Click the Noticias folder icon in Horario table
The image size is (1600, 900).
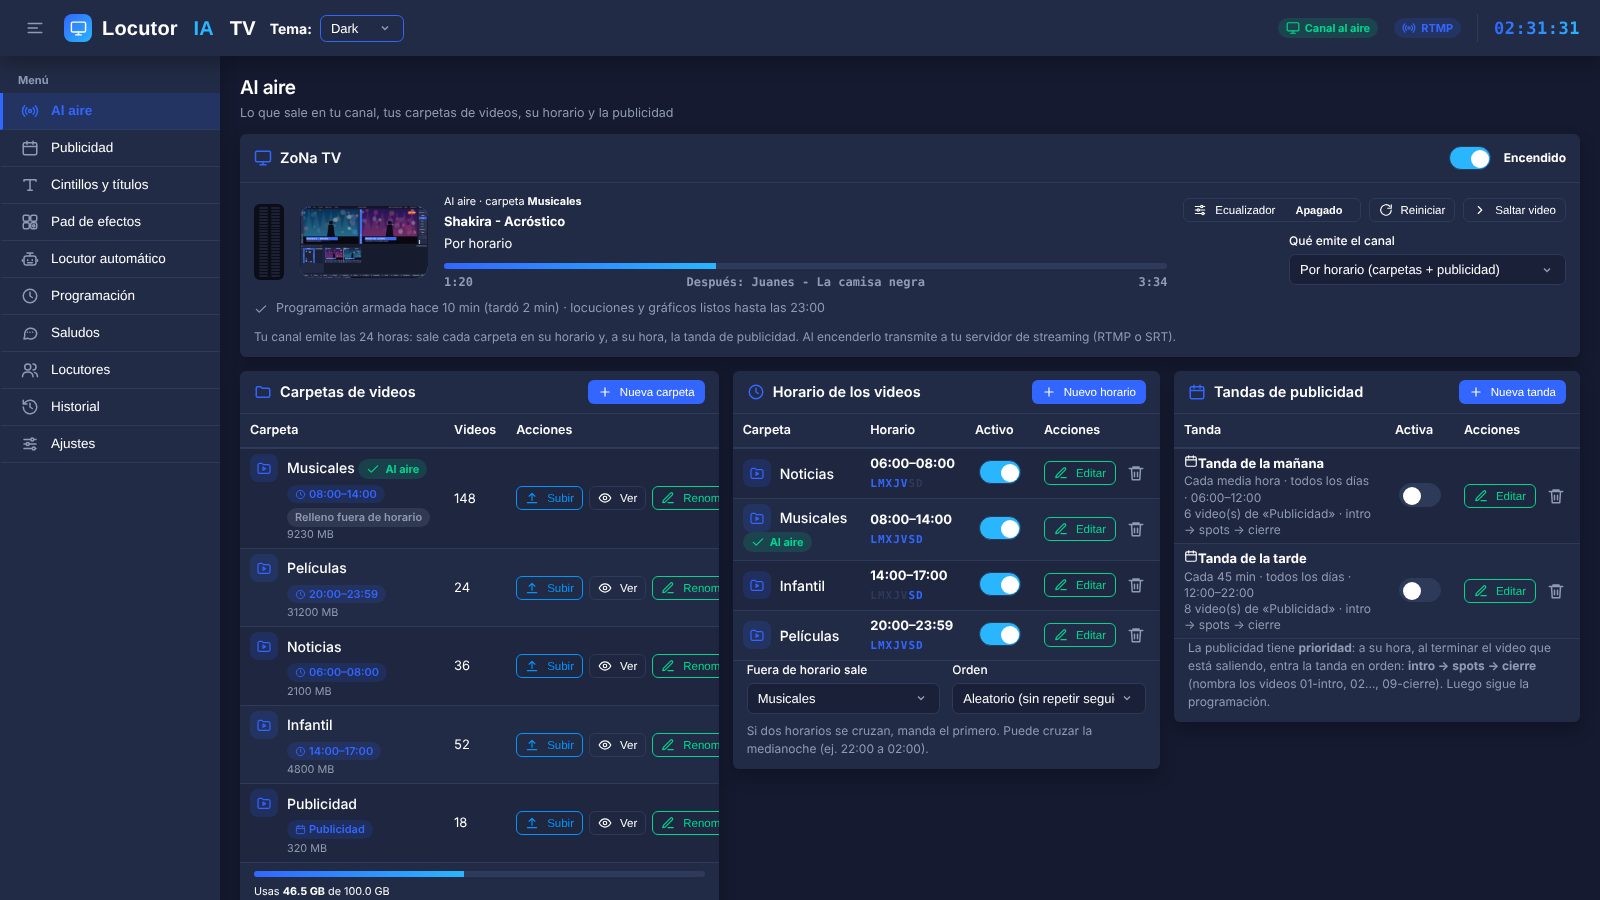pyautogui.click(x=757, y=474)
